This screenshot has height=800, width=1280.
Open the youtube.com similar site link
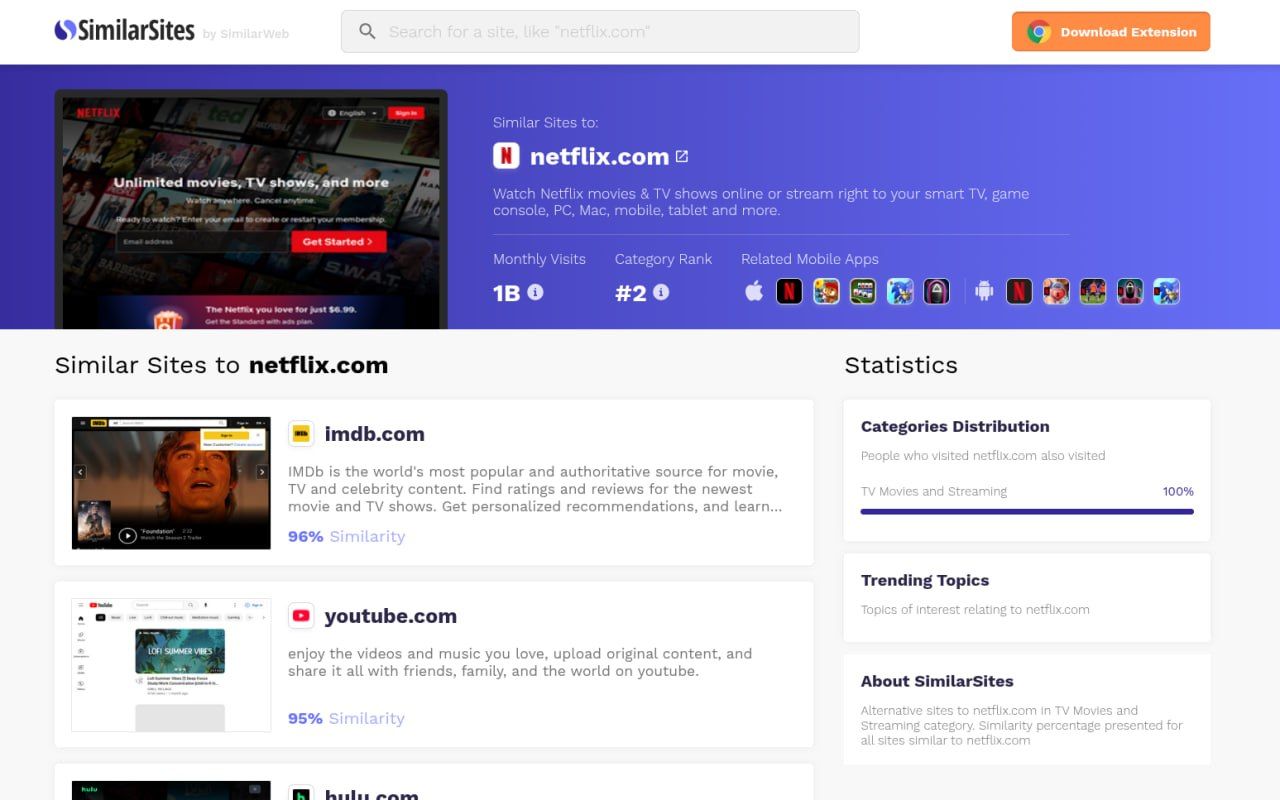[391, 616]
